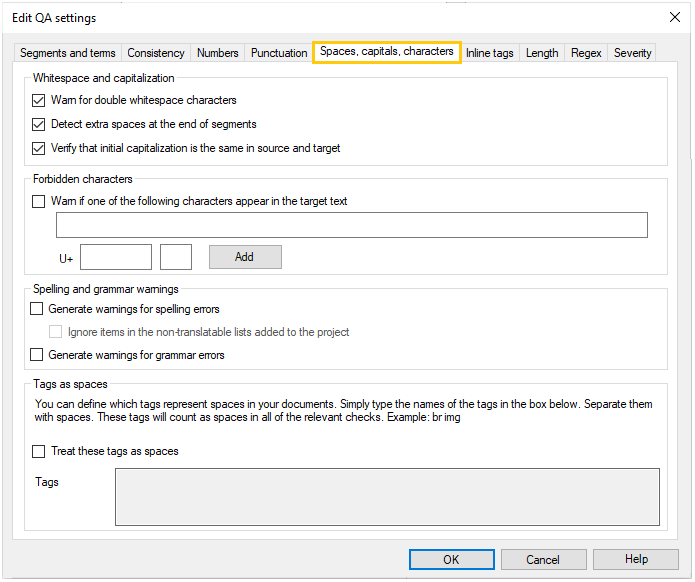Focus the U+ Unicode code input field
The image size is (695, 582).
(116, 257)
